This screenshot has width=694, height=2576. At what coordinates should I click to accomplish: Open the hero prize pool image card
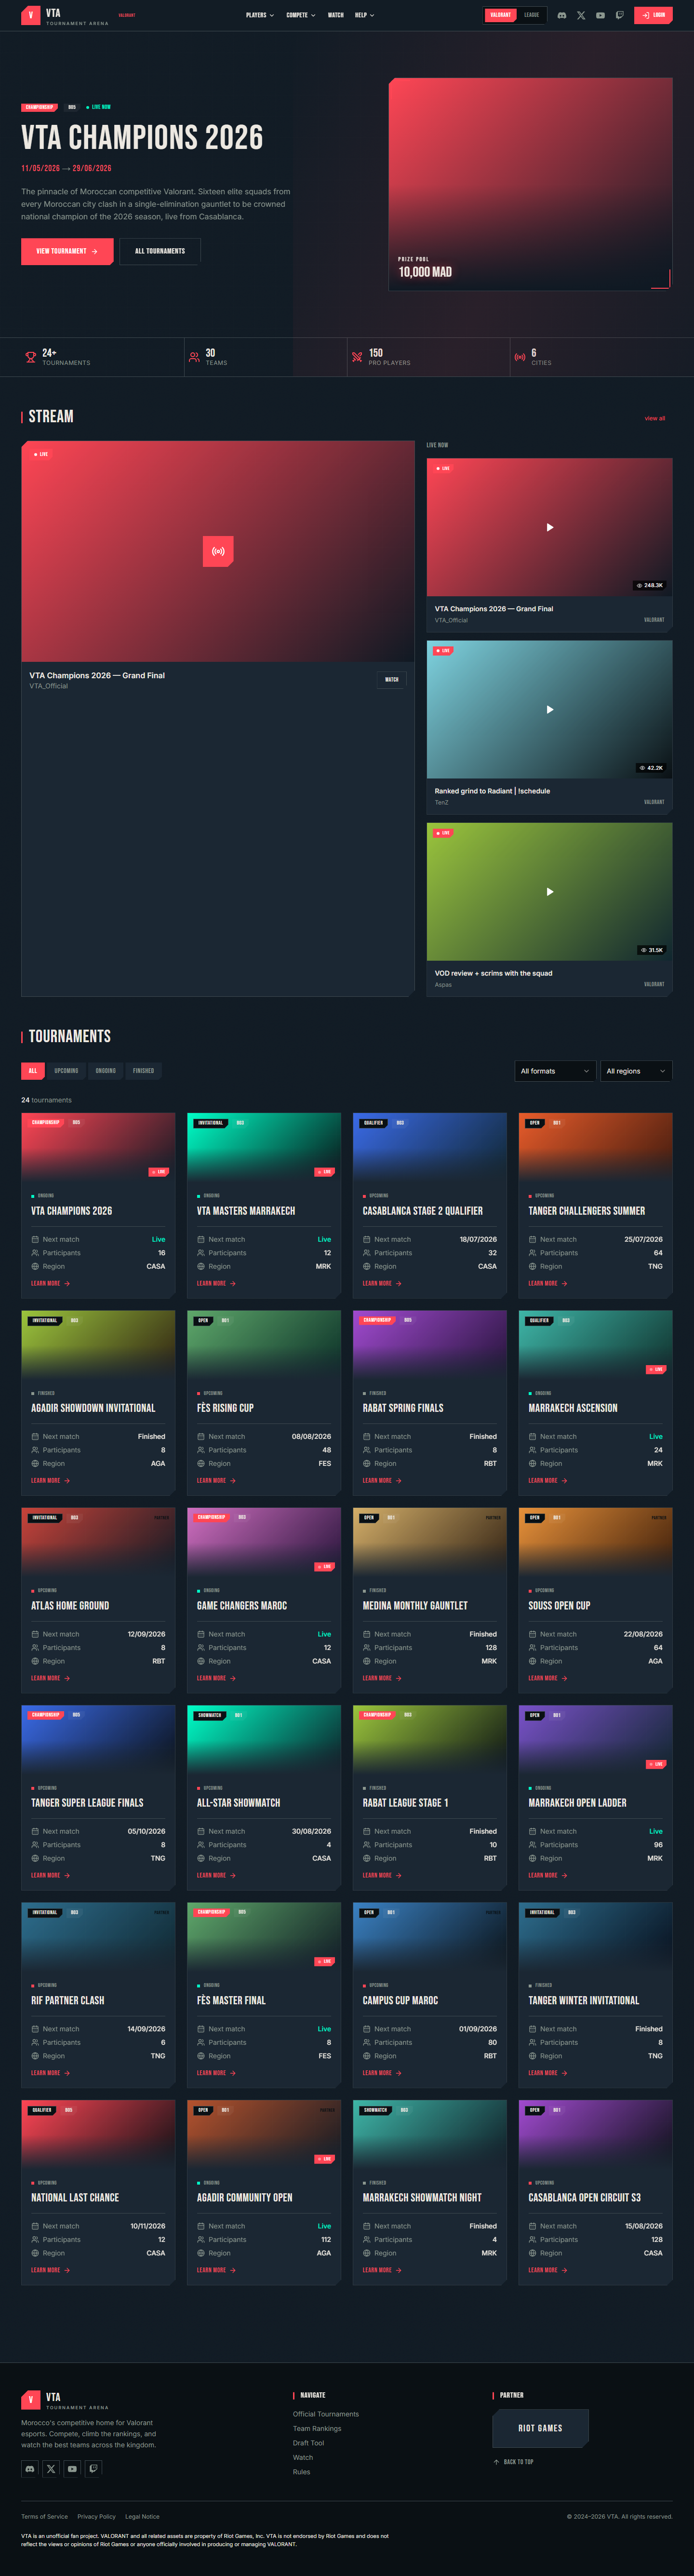(530, 184)
